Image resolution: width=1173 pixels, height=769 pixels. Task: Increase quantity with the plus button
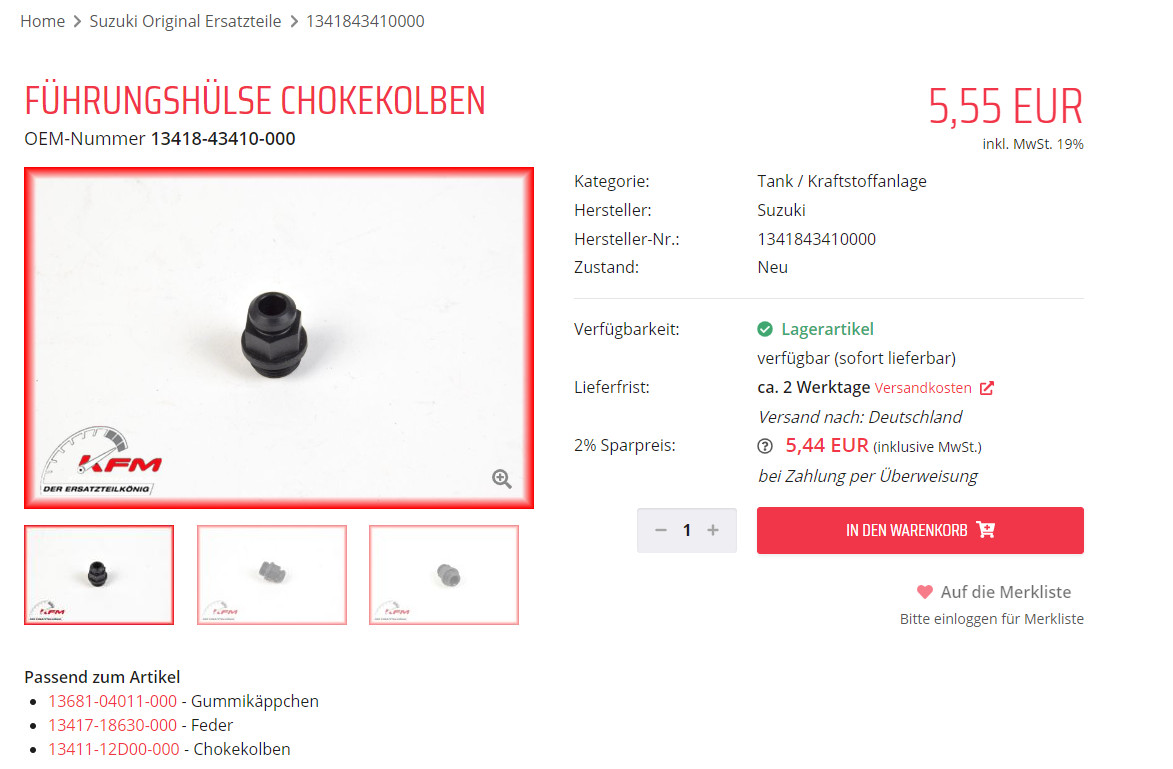pyautogui.click(x=713, y=530)
